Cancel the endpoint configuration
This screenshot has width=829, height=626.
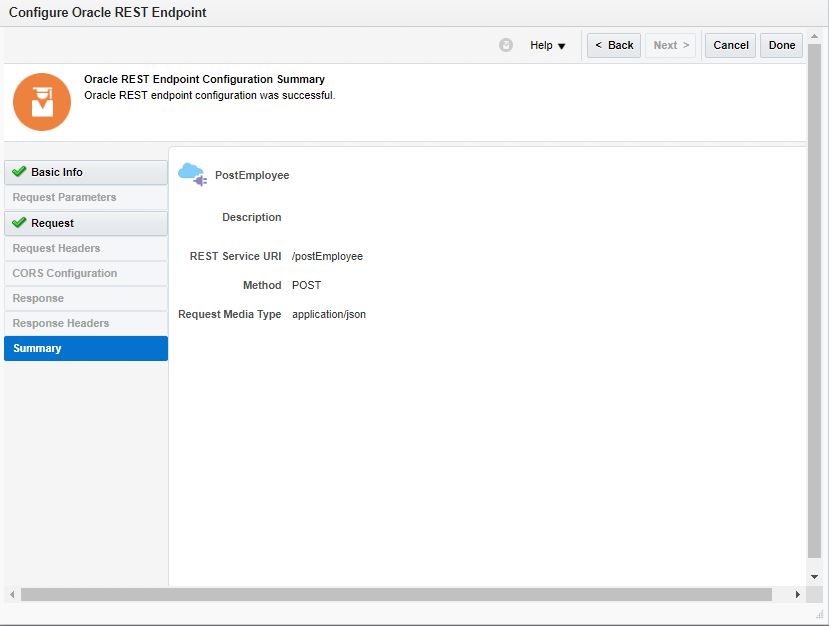pyautogui.click(x=730, y=45)
